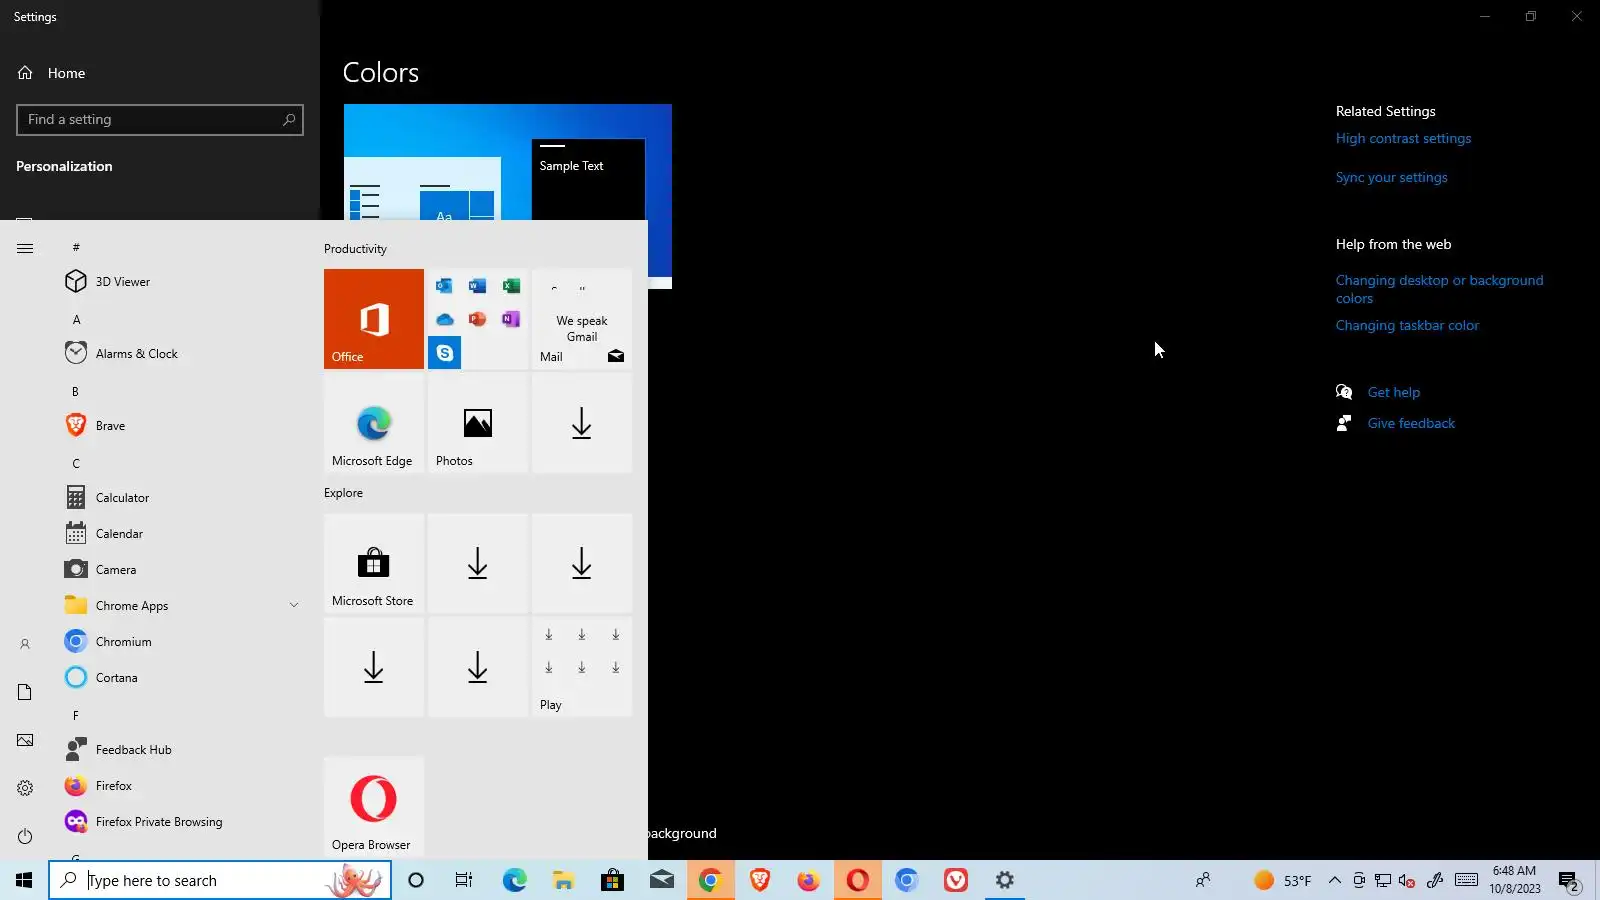
Task: Open Feedback Hub
Action: point(180,750)
